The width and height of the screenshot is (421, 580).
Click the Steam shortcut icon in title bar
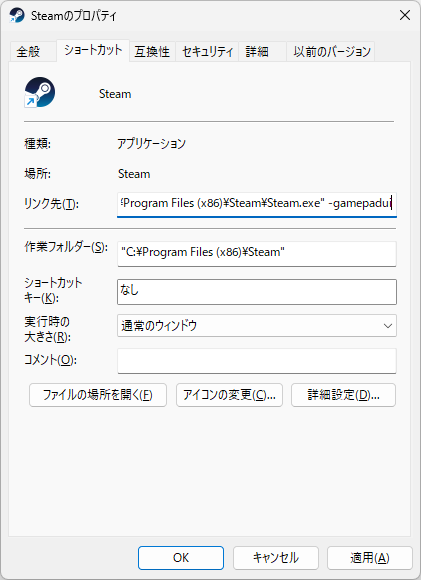(x=17, y=16)
